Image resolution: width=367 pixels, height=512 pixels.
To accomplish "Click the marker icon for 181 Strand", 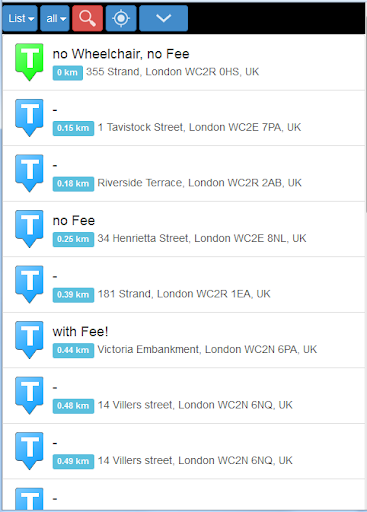I will point(29,284).
